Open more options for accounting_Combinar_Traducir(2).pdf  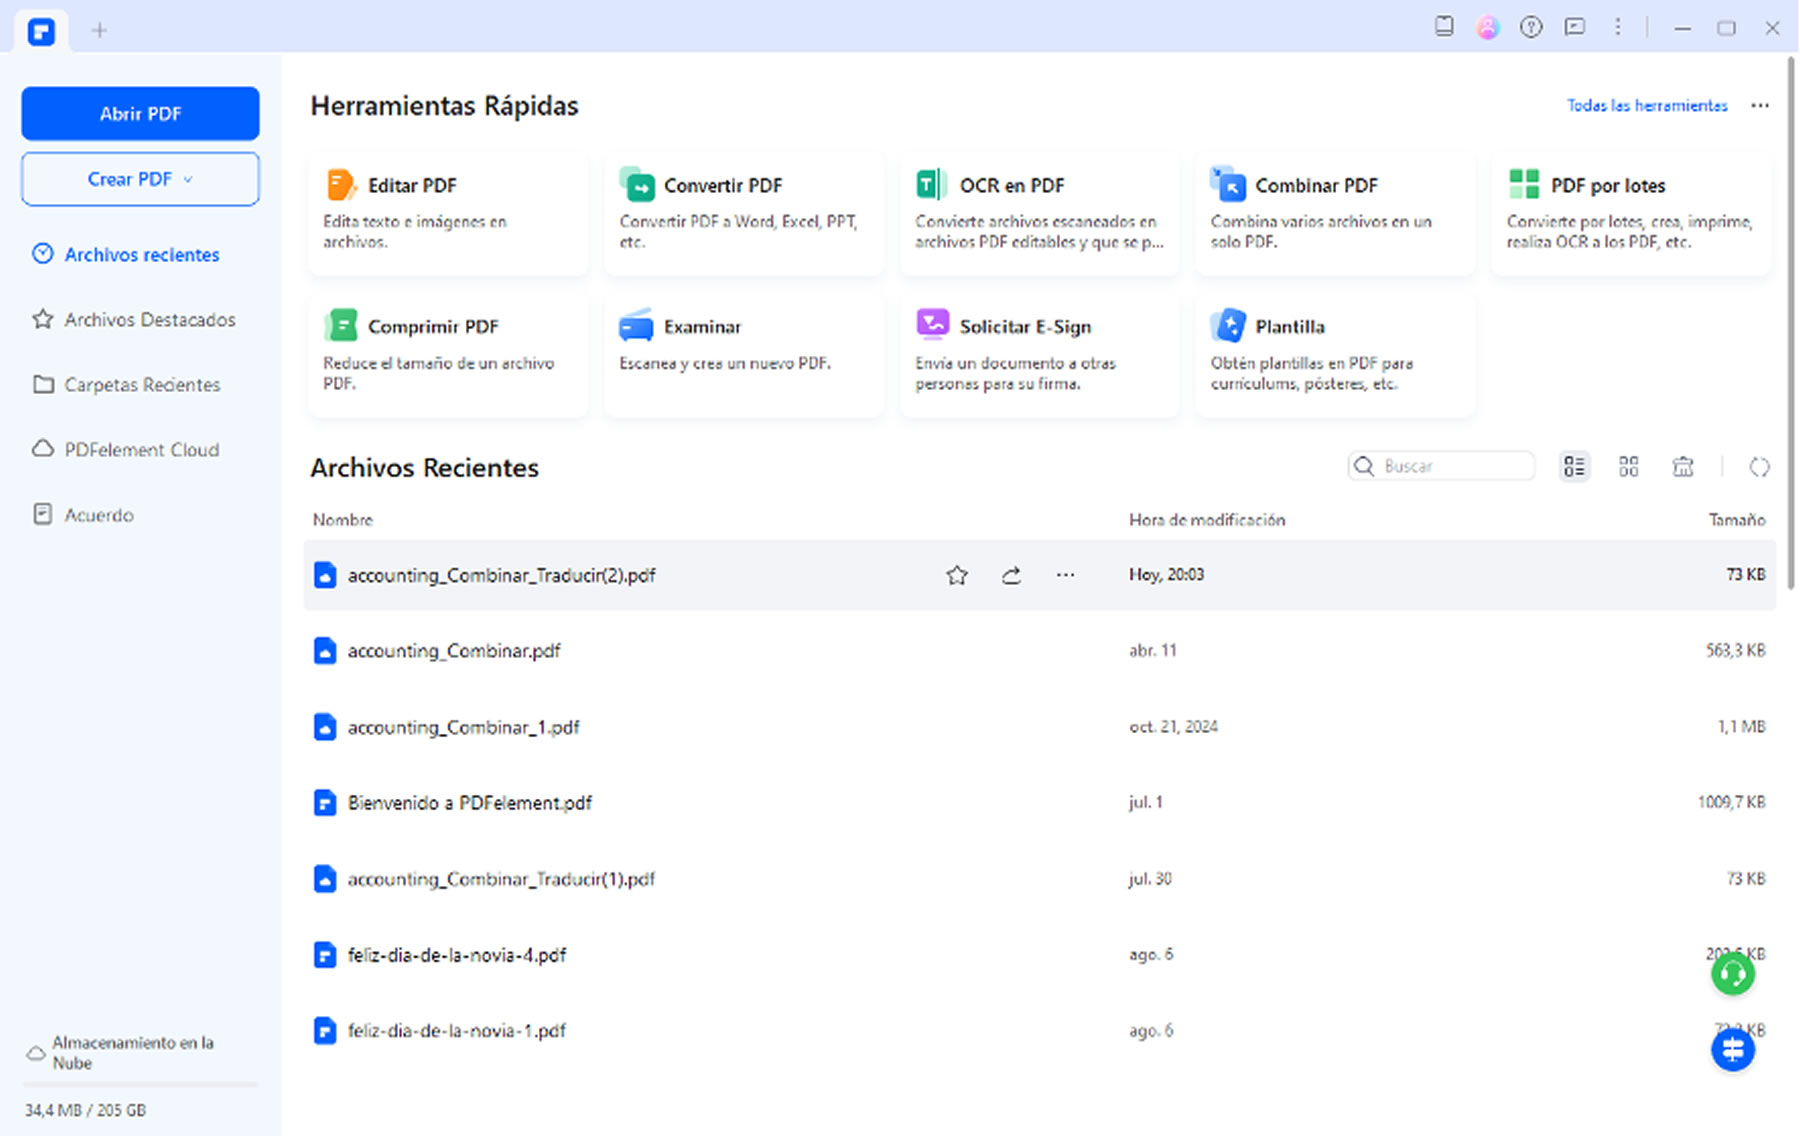1065,575
